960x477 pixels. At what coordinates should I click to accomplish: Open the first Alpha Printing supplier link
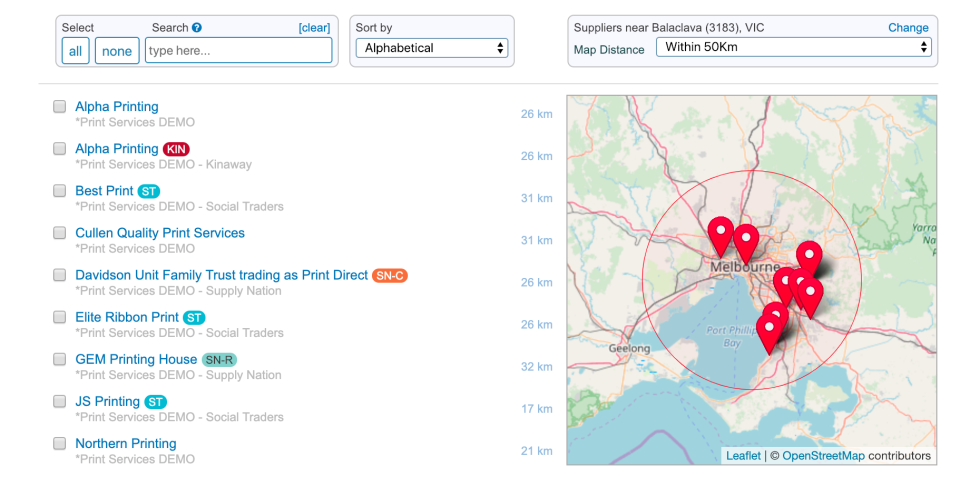117,107
